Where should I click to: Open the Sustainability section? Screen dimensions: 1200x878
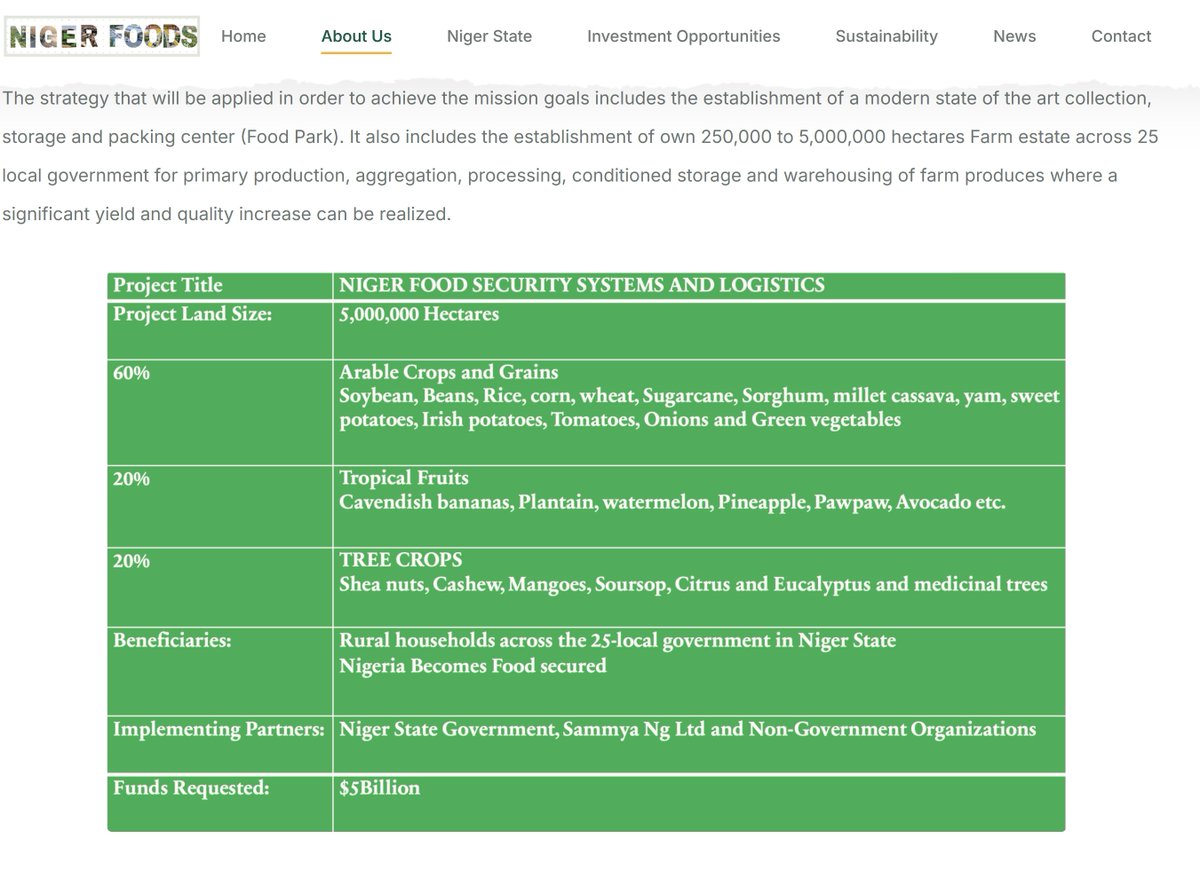pos(886,36)
